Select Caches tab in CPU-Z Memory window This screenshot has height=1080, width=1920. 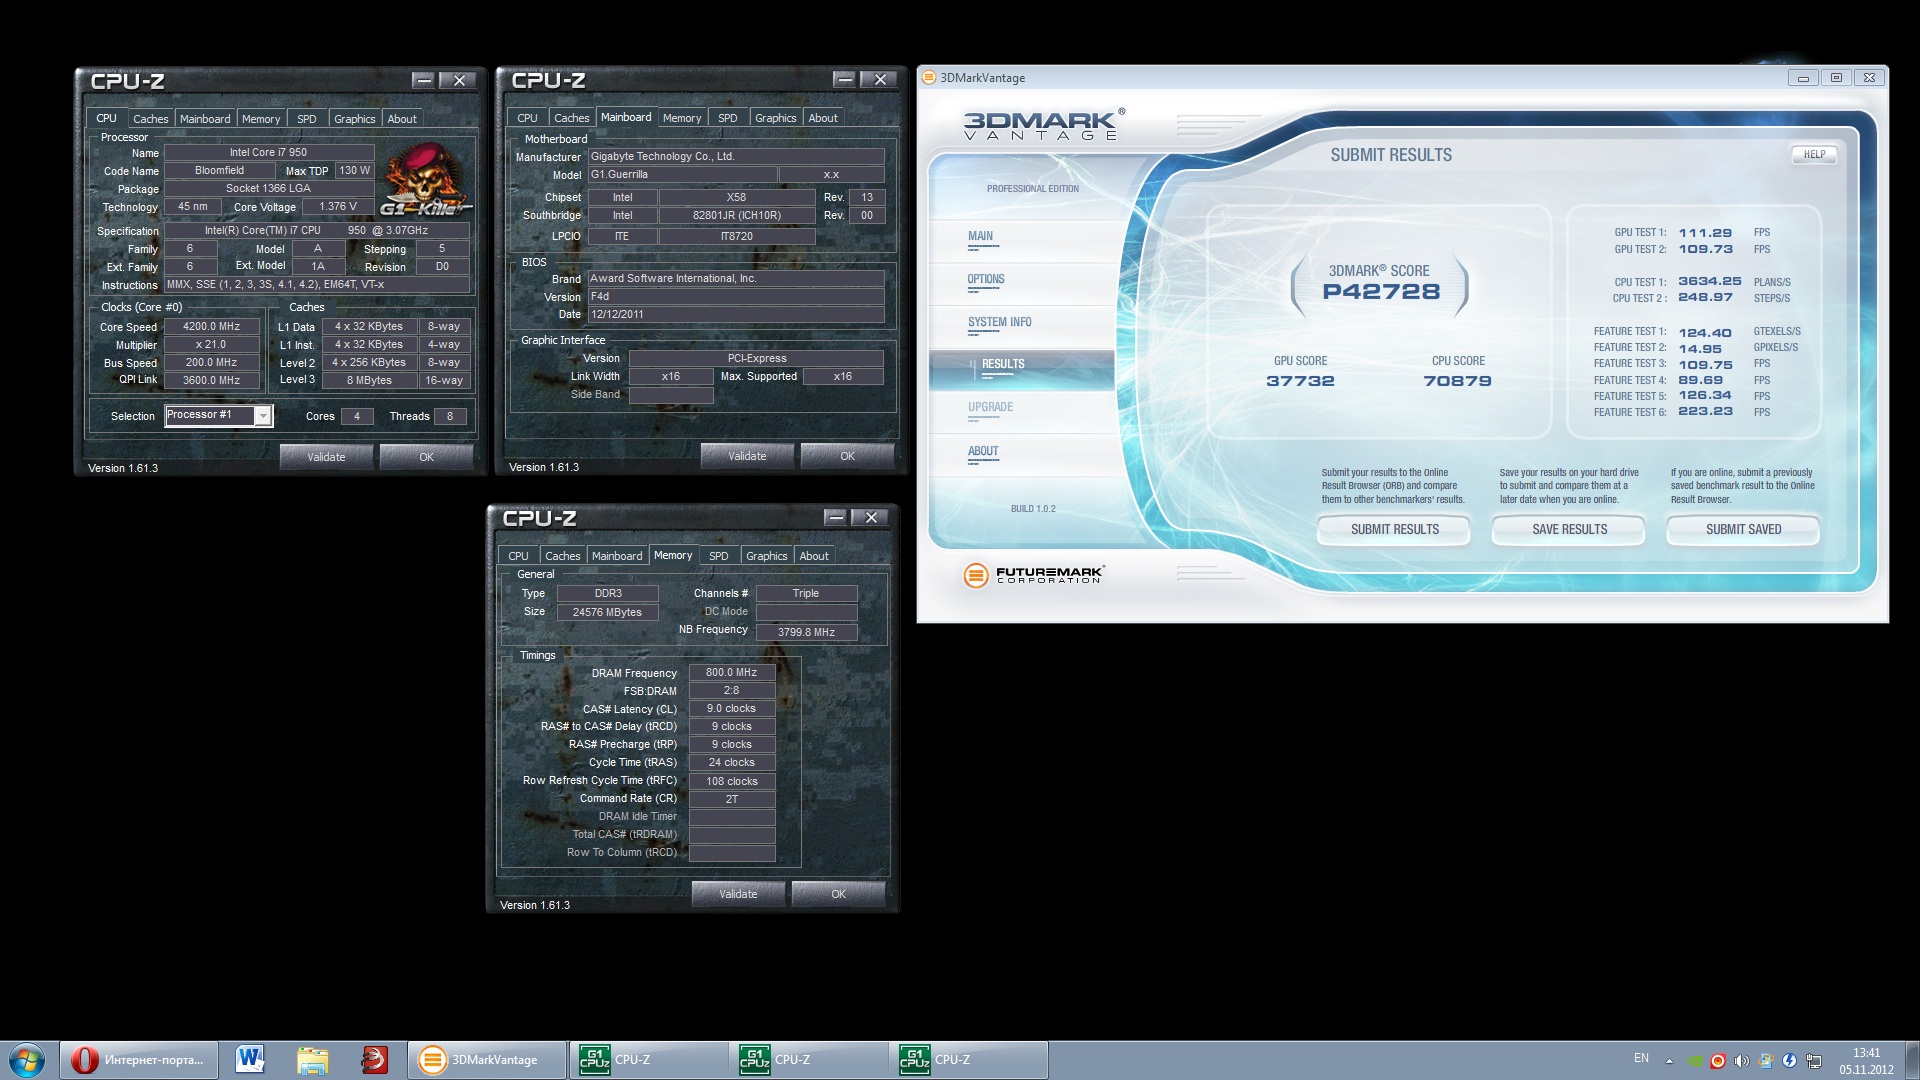(x=563, y=555)
